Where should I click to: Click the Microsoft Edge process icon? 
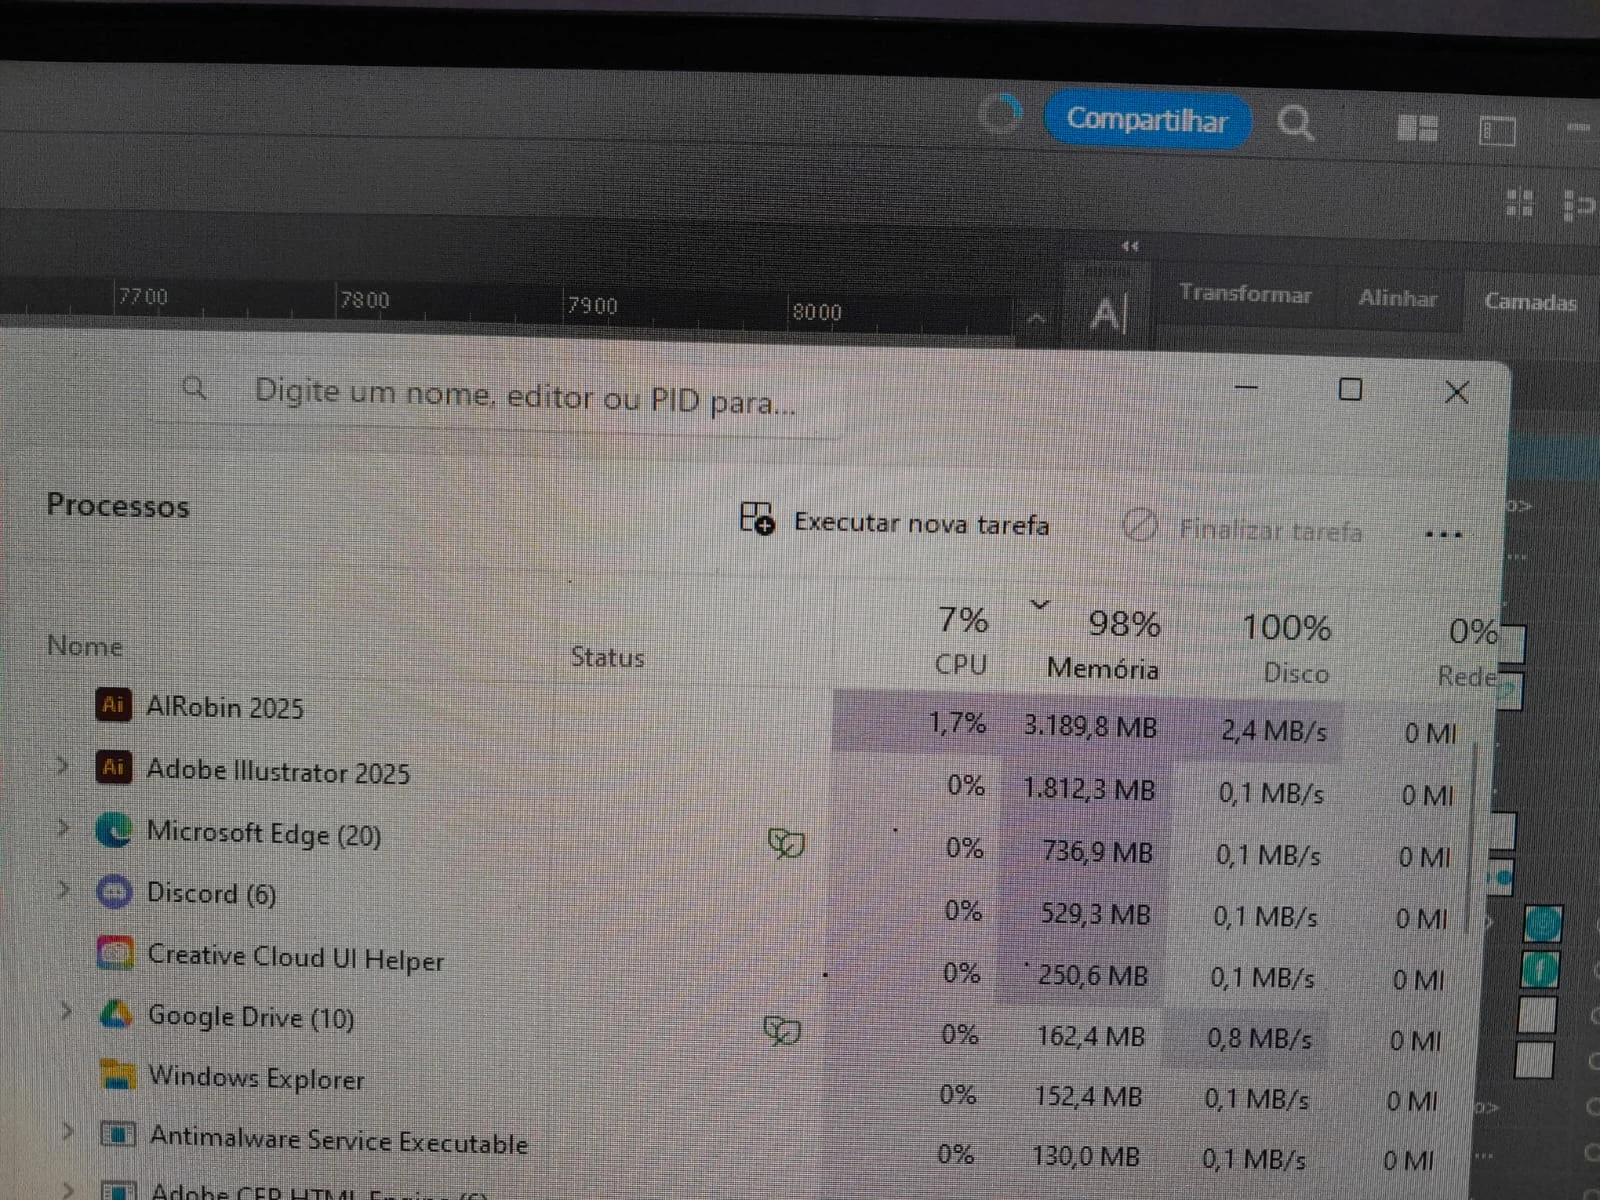tap(114, 830)
